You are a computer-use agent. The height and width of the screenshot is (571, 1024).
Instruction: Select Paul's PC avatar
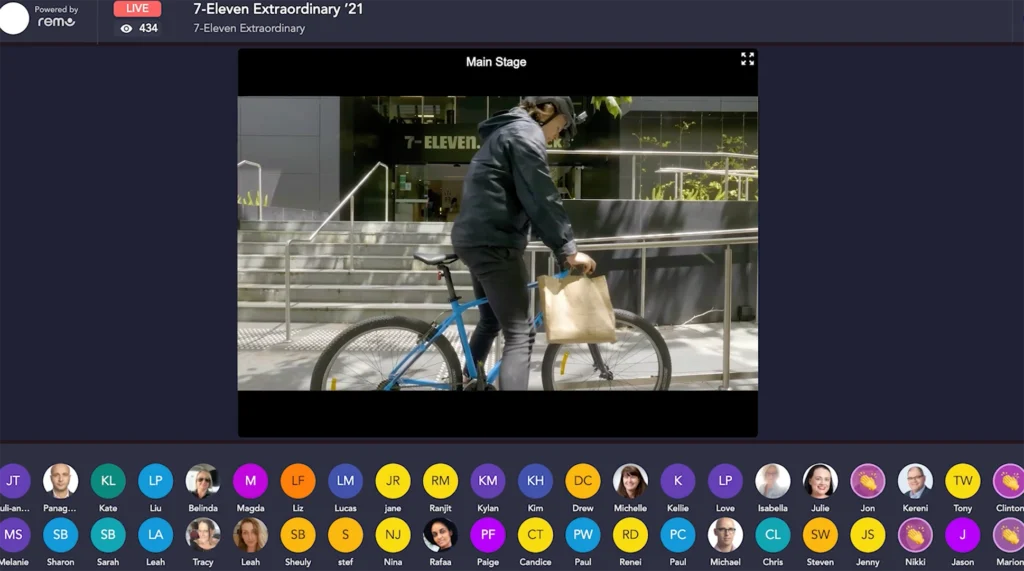pos(678,535)
